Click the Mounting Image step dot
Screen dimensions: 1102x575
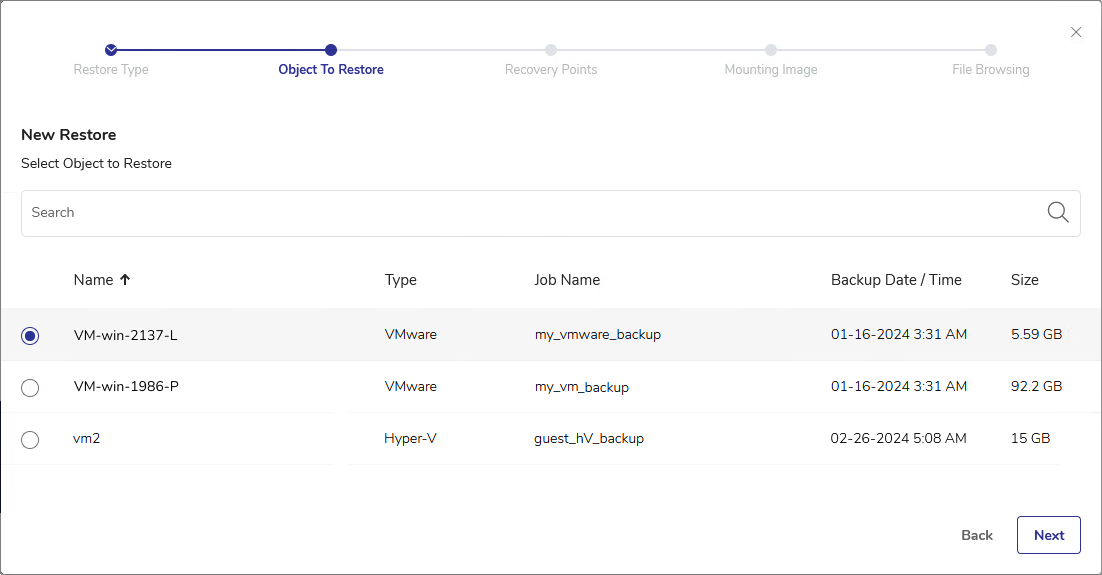click(771, 50)
